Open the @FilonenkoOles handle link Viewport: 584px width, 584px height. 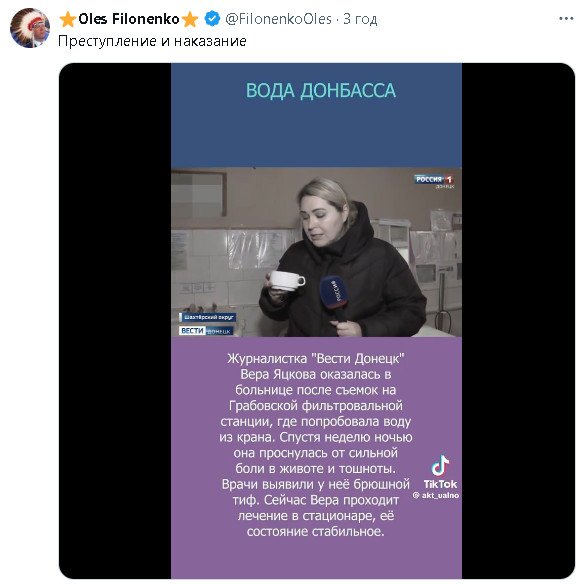click(x=279, y=19)
